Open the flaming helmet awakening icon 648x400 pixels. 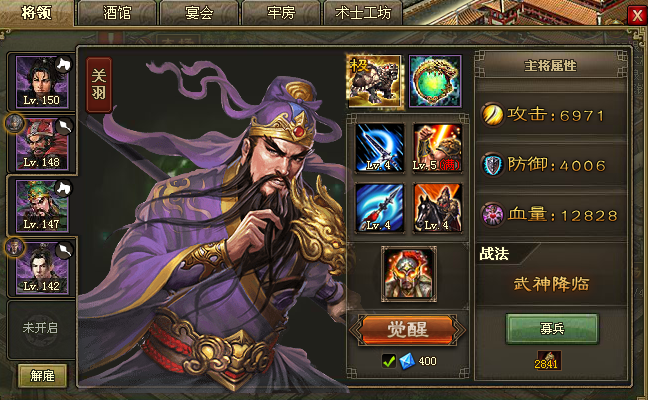409,274
